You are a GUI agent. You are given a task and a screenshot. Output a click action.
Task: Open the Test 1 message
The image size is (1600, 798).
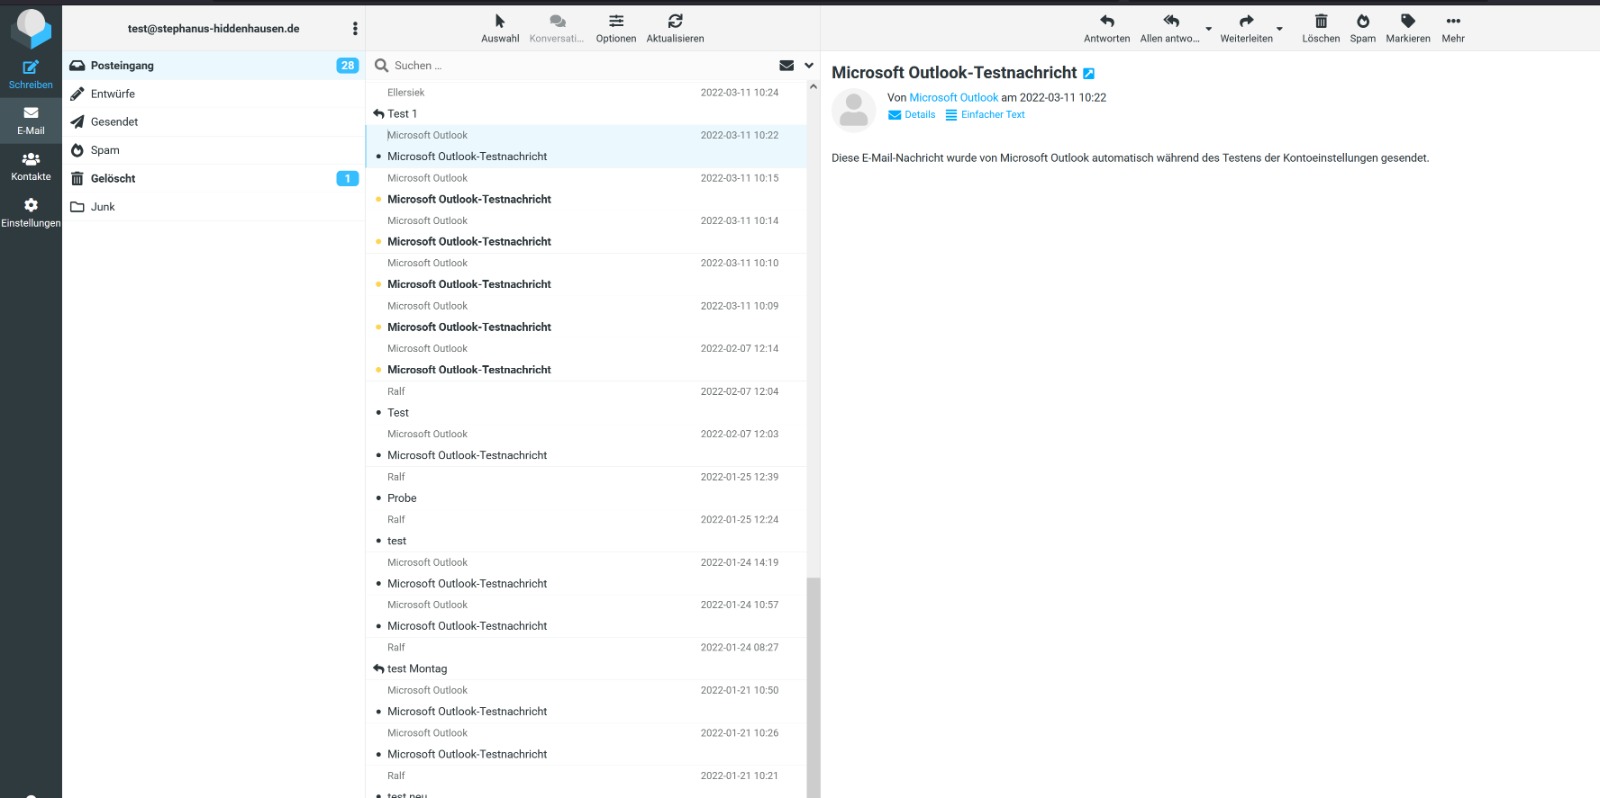(586, 103)
